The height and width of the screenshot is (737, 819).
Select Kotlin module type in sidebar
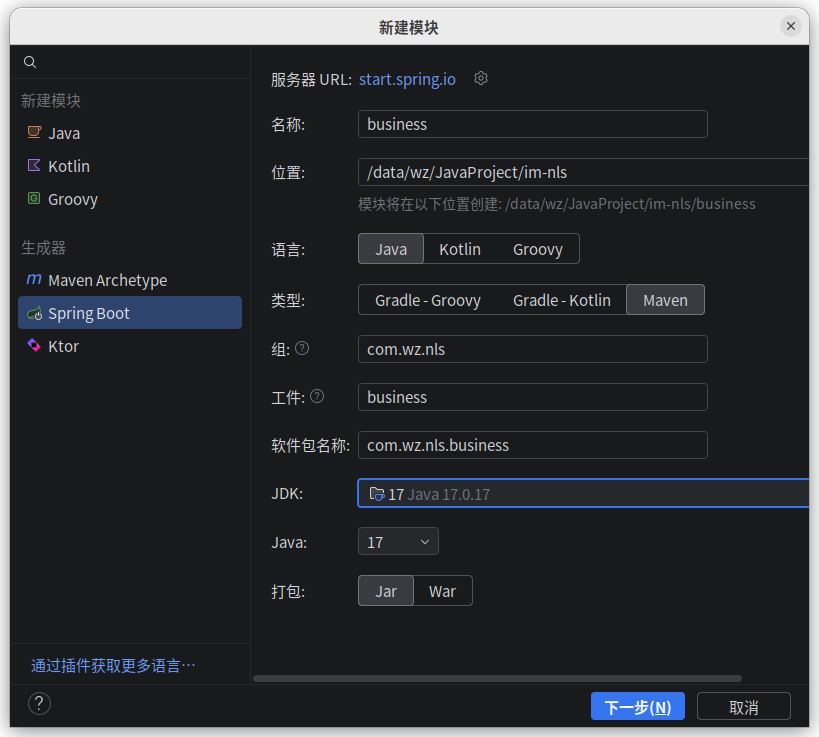click(130, 166)
